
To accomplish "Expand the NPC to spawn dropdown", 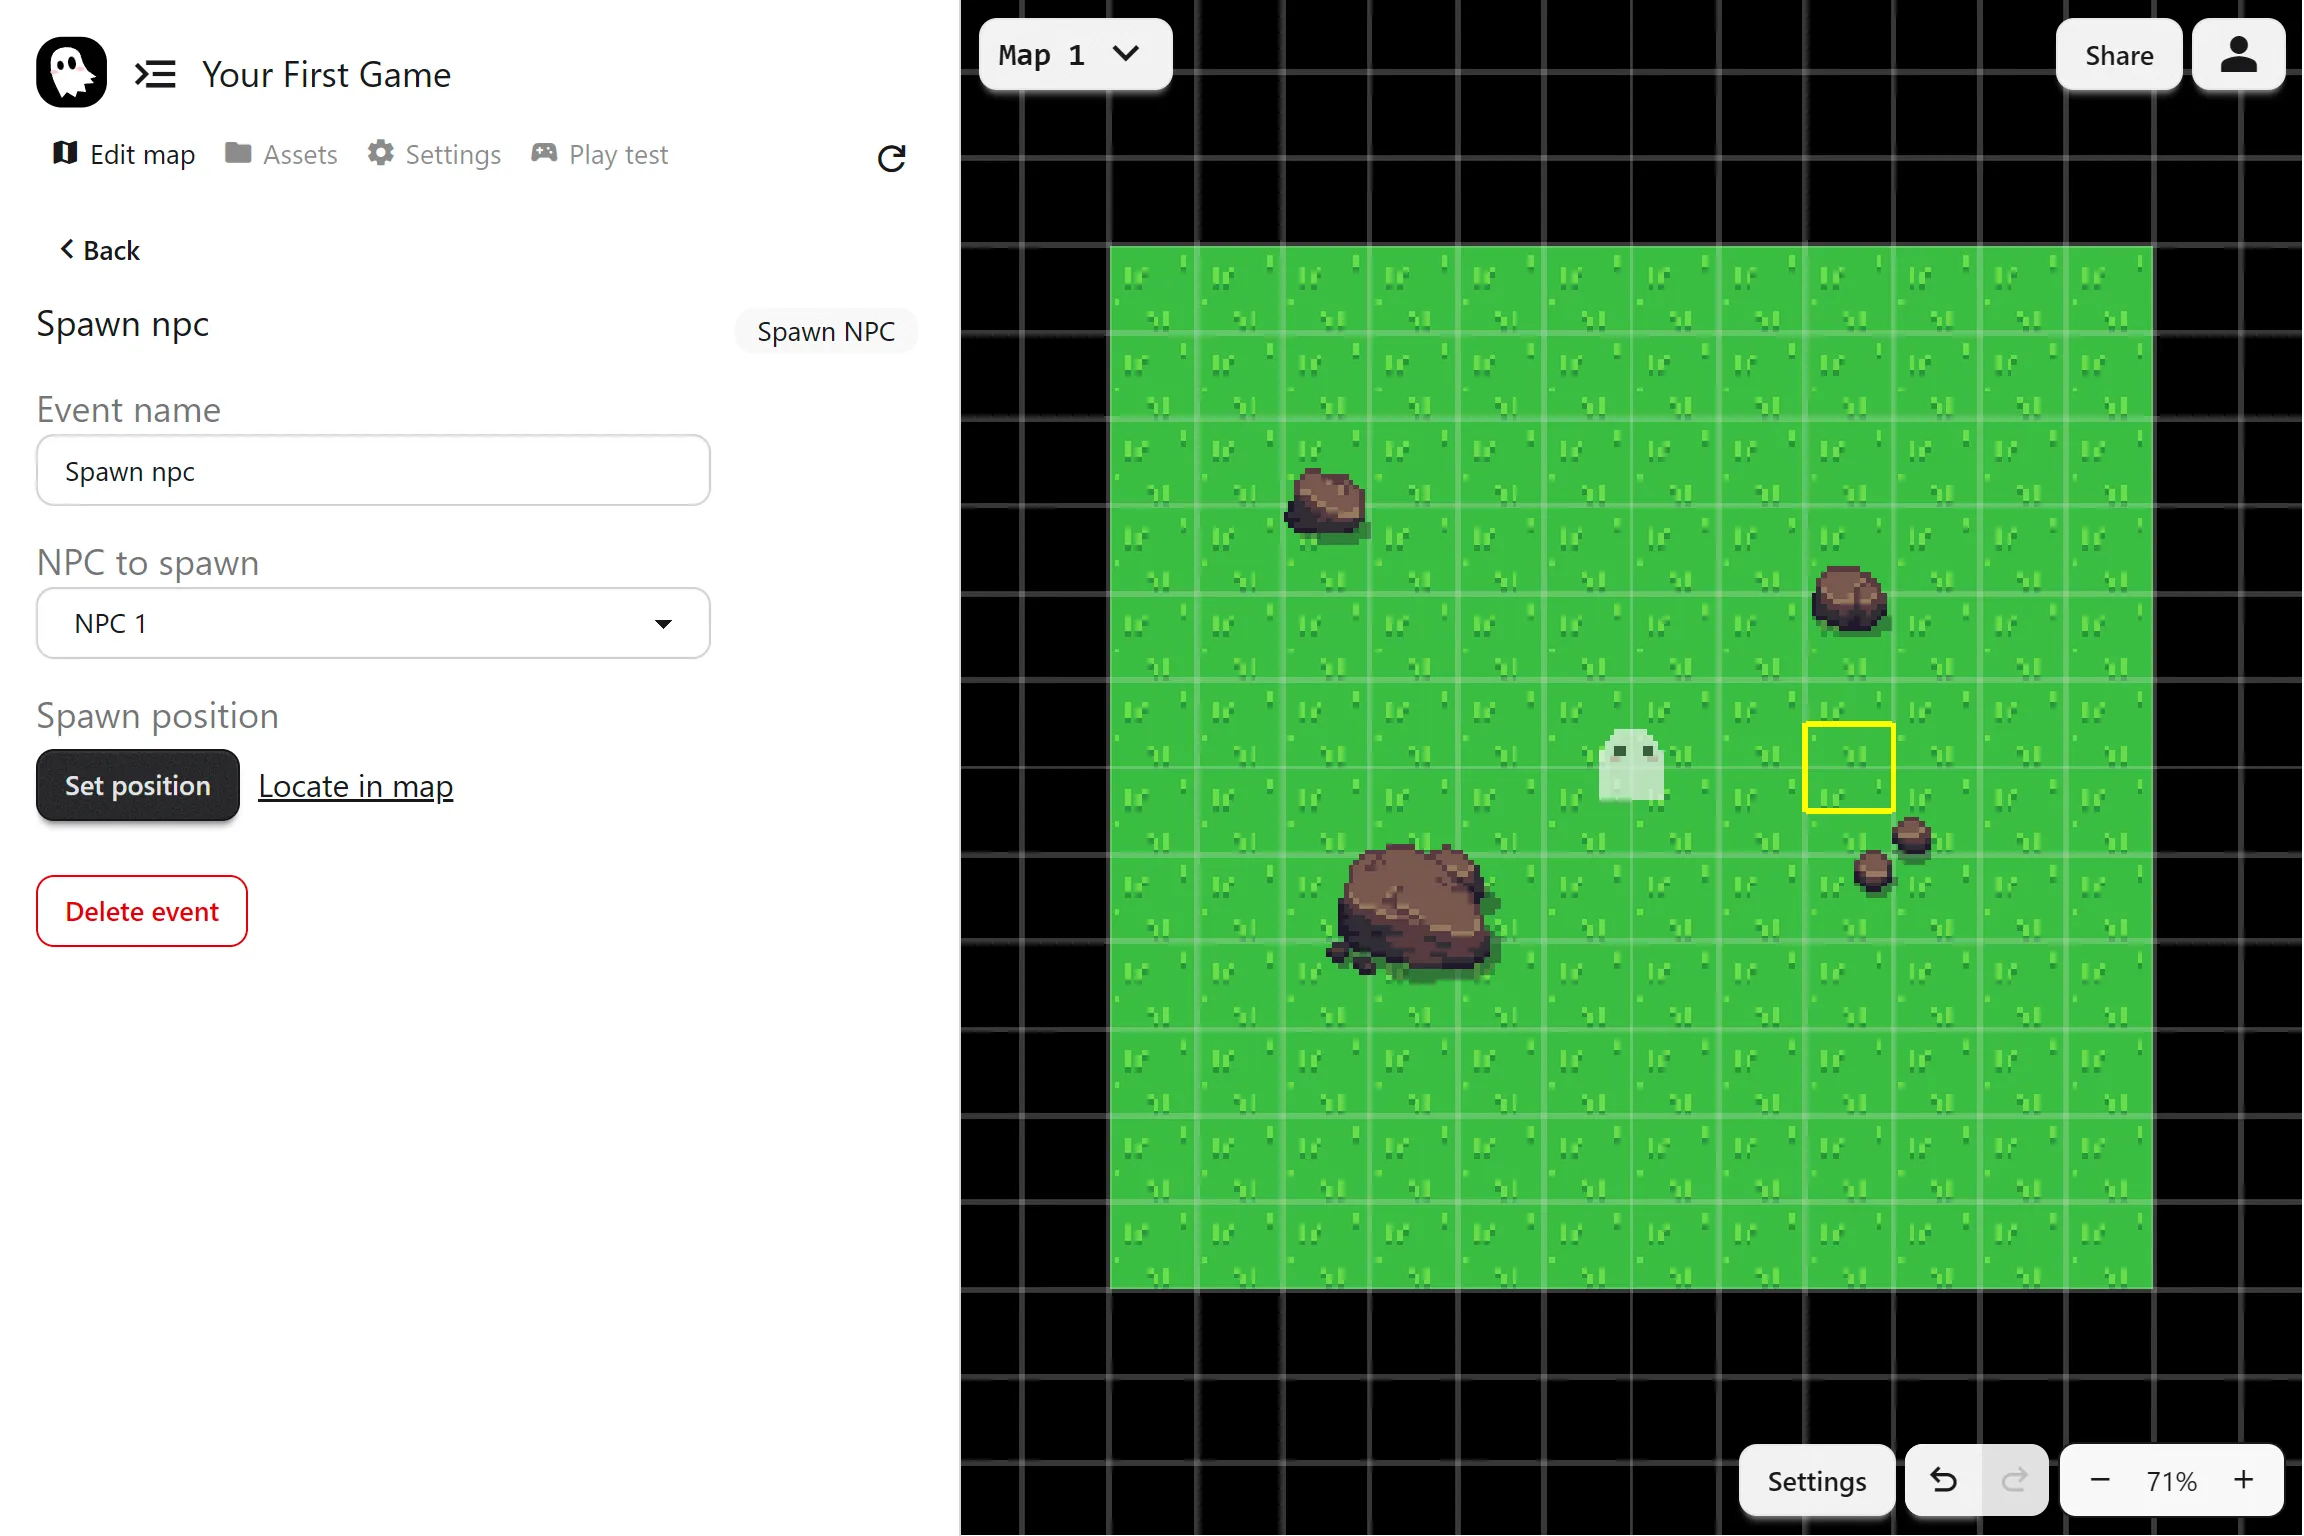I will (373, 623).
